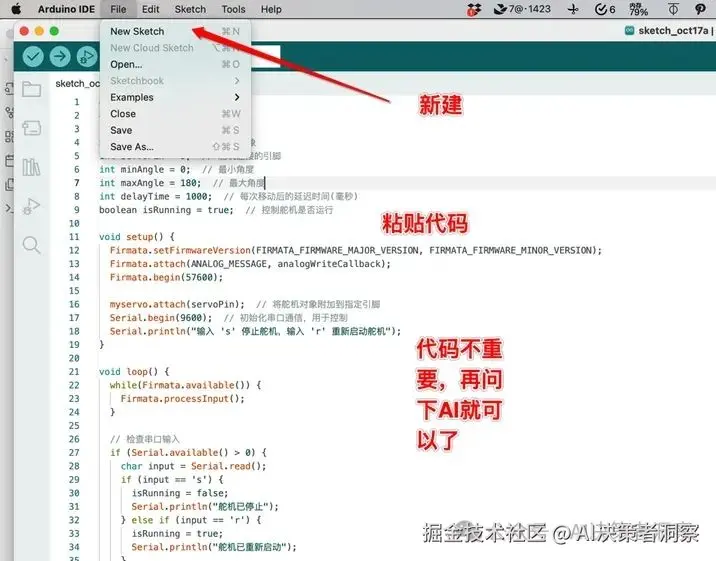716x561 pixels.
Task: Open the Boards Manager sidebar icon
Action: [32, 127]
